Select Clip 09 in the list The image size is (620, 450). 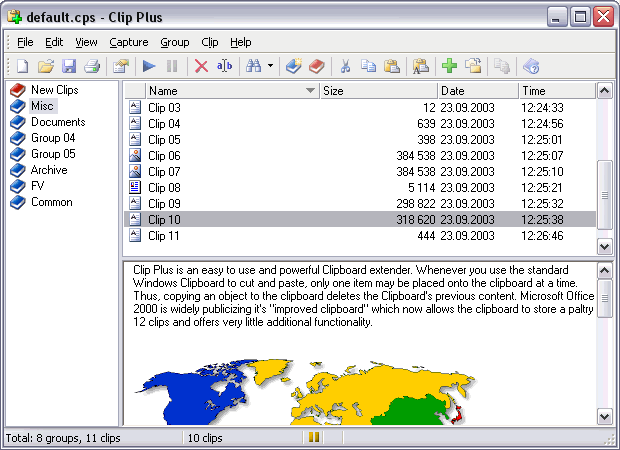pos(360,204)
